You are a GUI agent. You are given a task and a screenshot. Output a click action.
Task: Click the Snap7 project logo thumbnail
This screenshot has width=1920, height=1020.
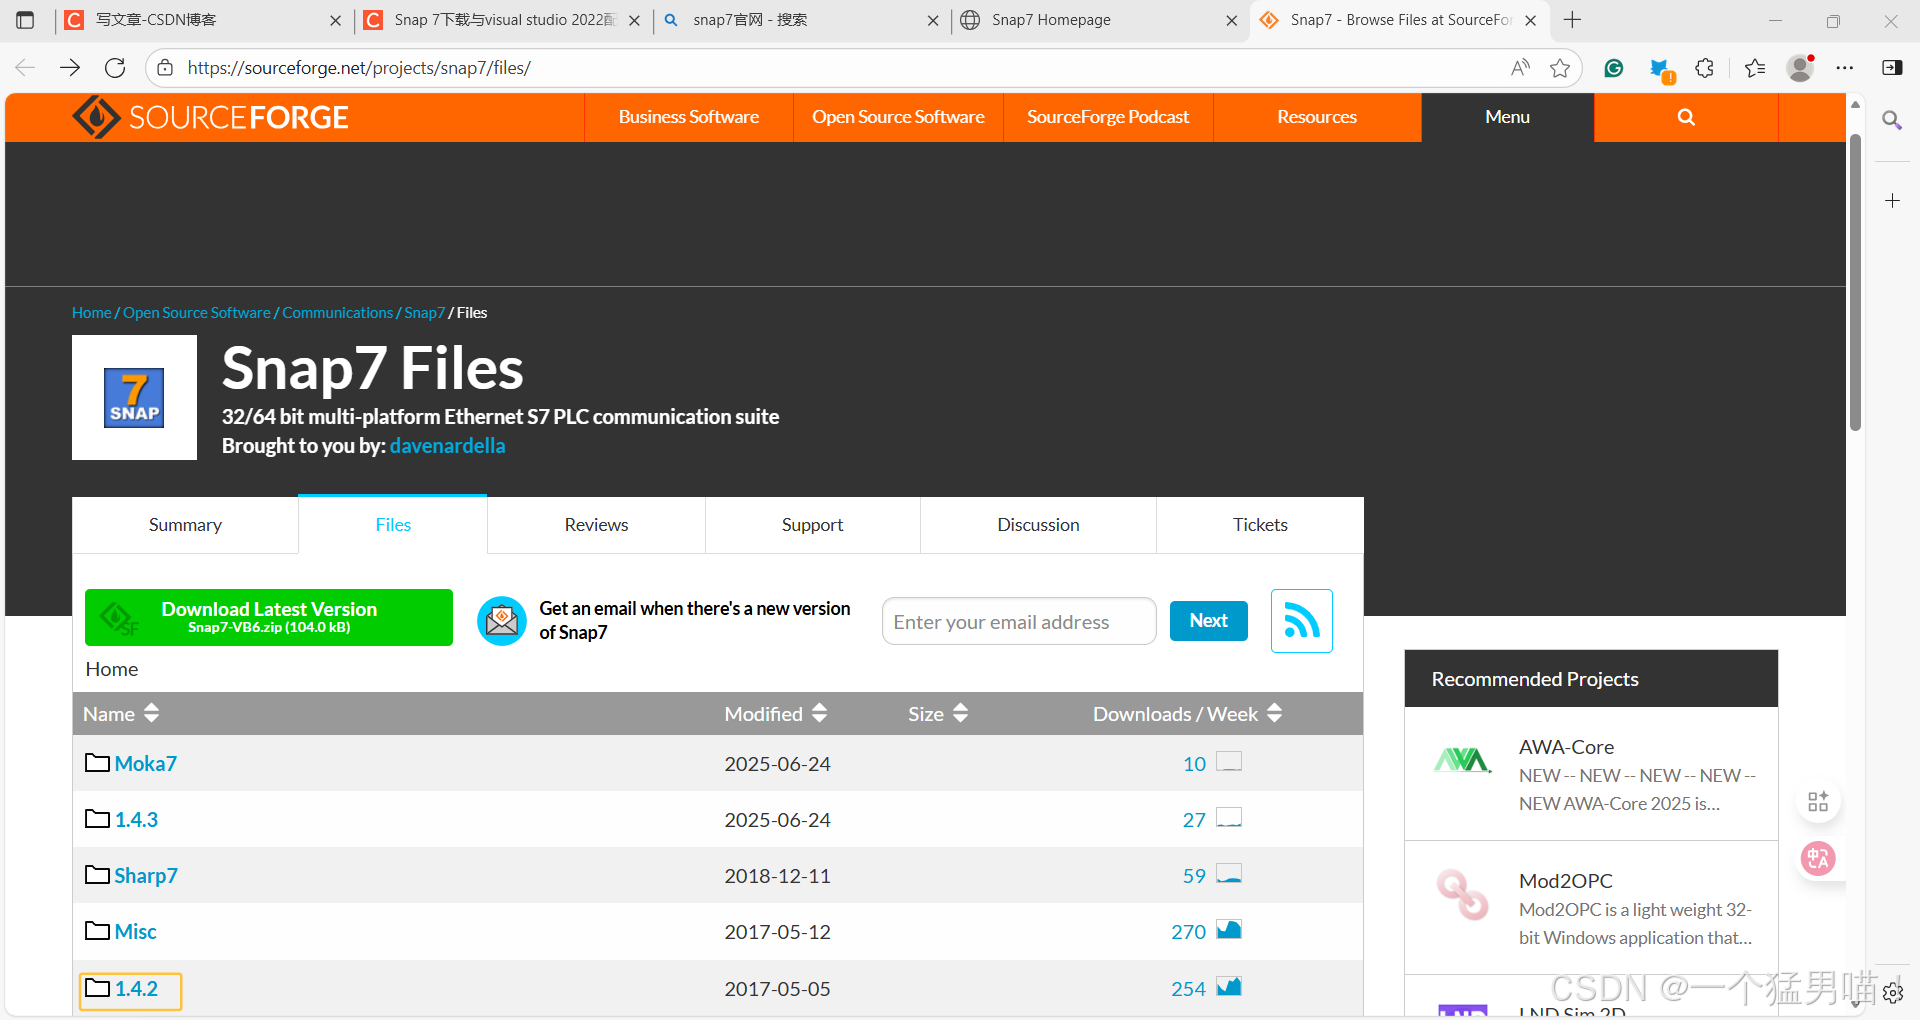coord(134,397)
